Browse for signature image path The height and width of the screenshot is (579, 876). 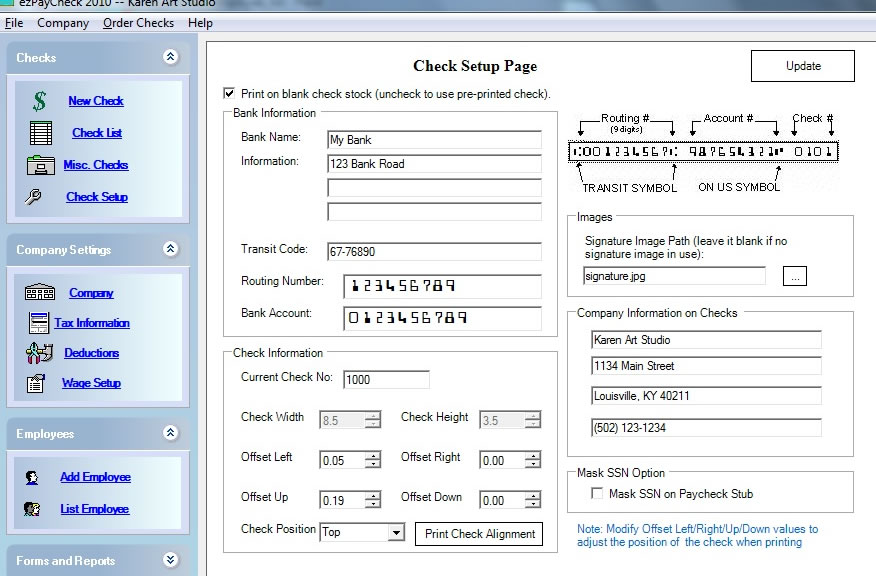pyautogui.click(x=794, y=276)
